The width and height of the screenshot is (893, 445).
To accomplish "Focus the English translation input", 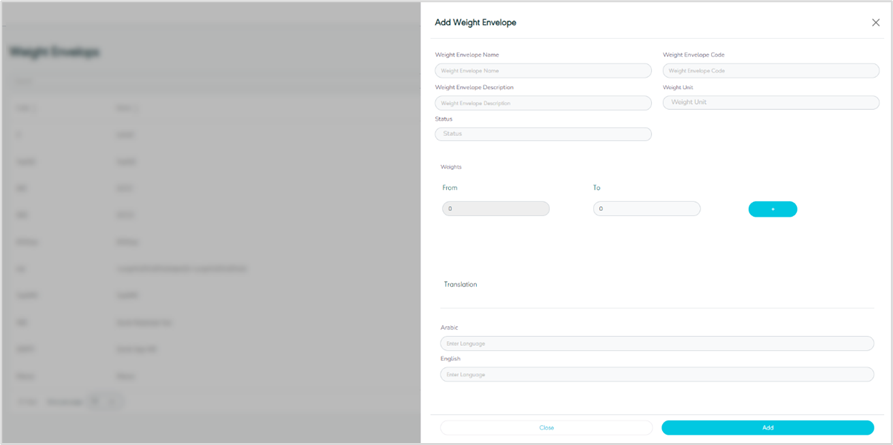I will 657,375.
